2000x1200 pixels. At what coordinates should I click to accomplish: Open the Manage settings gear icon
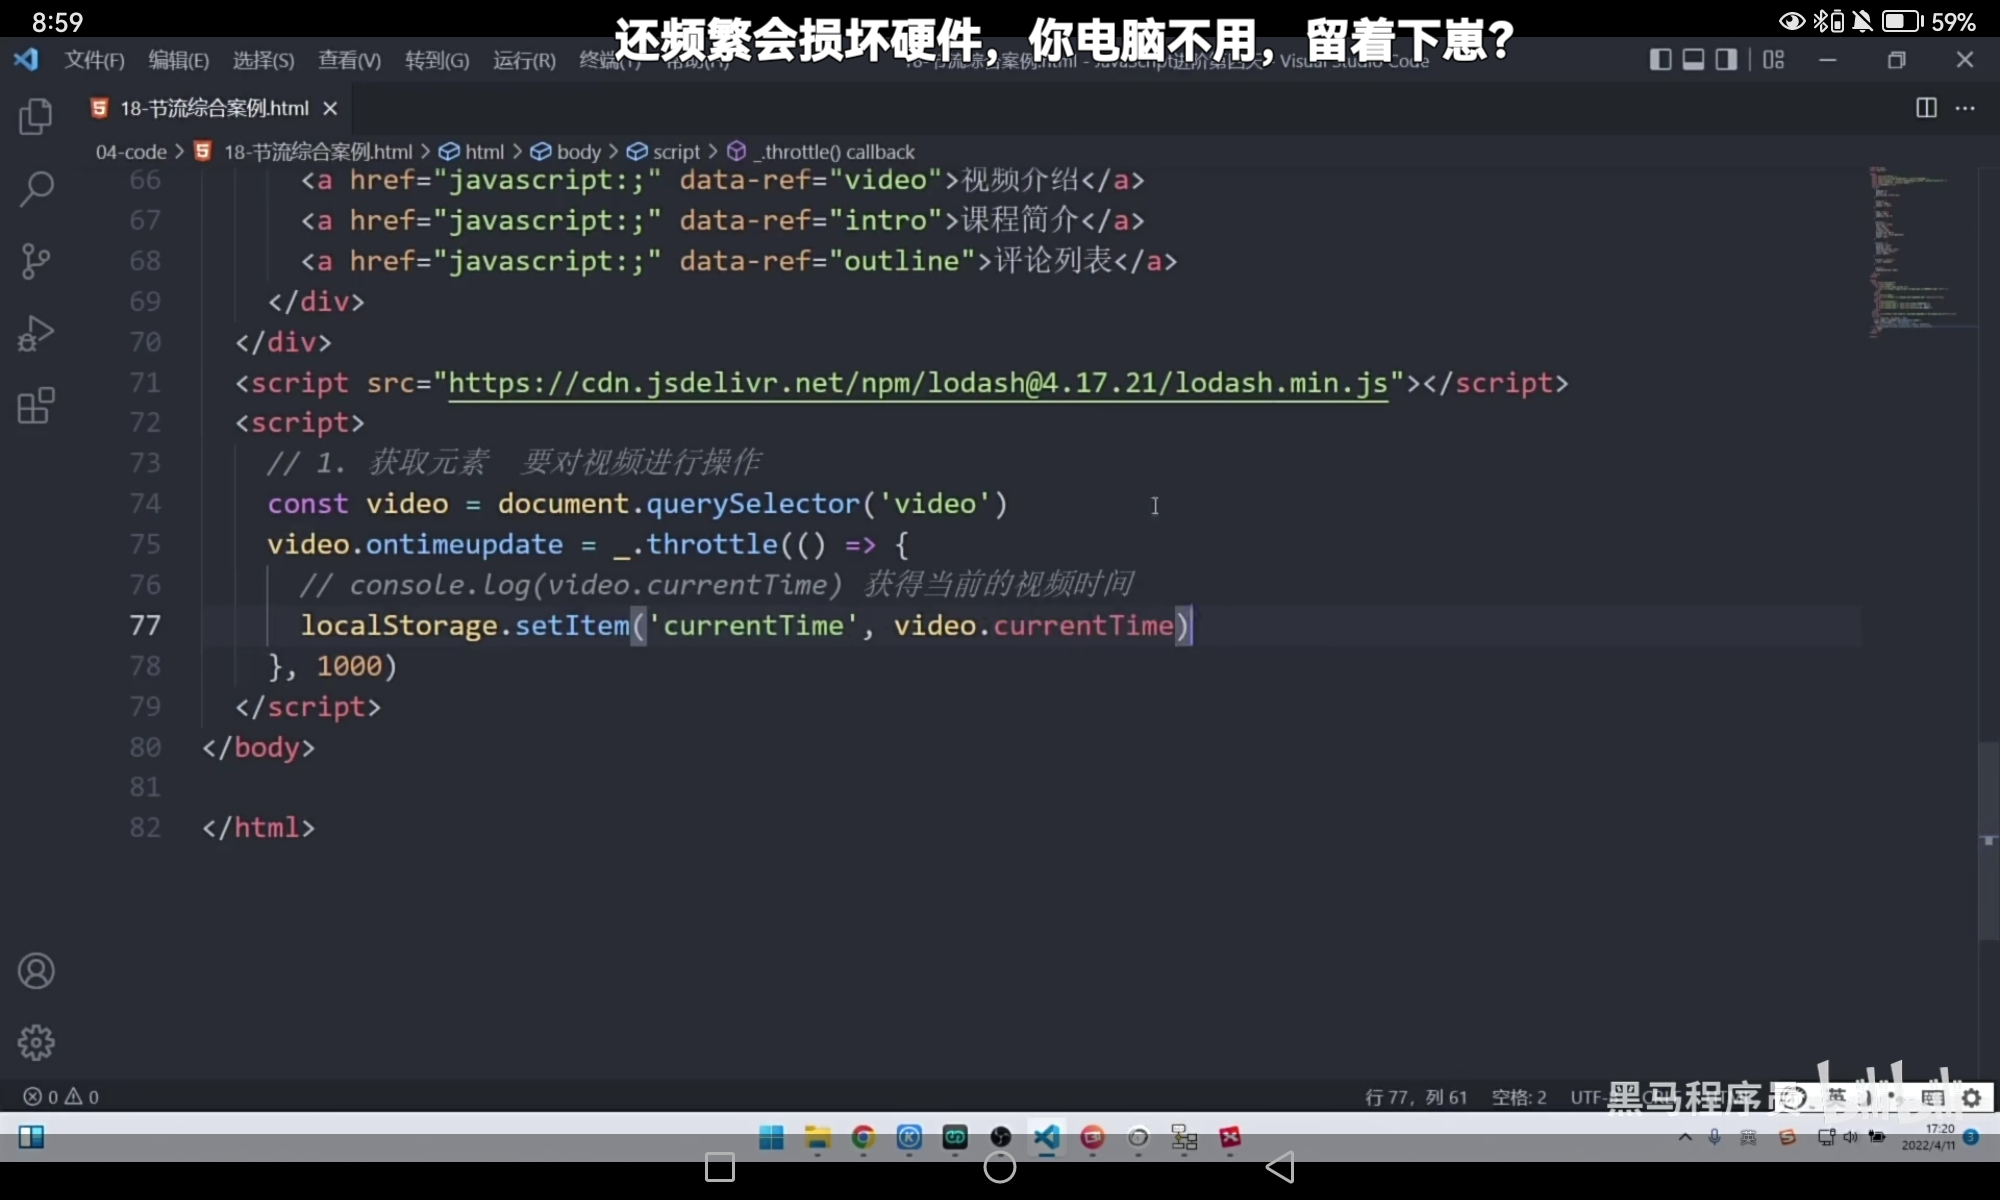pyautogui.click(x=36, y=1043)
